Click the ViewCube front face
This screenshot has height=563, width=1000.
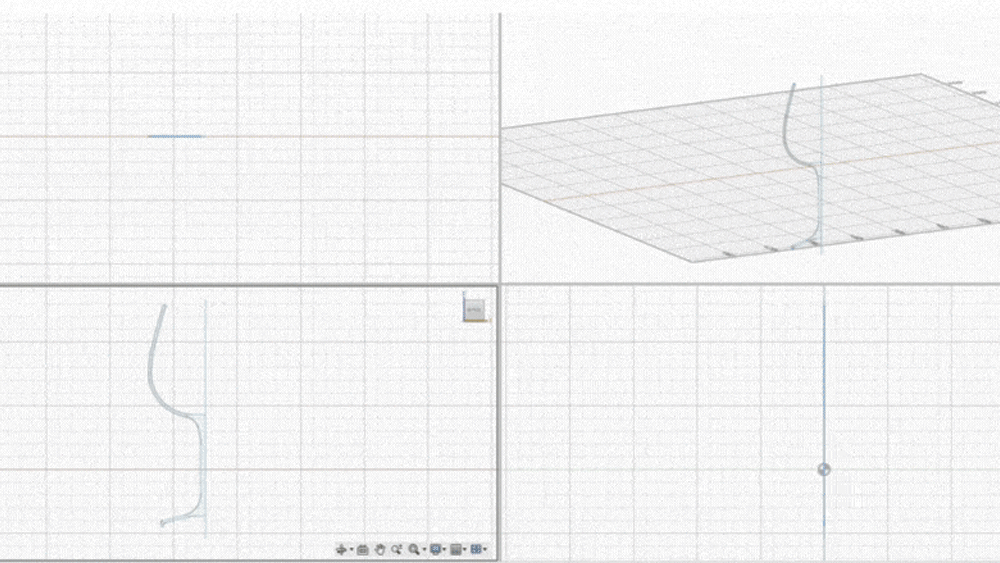[x=475, y=307]
